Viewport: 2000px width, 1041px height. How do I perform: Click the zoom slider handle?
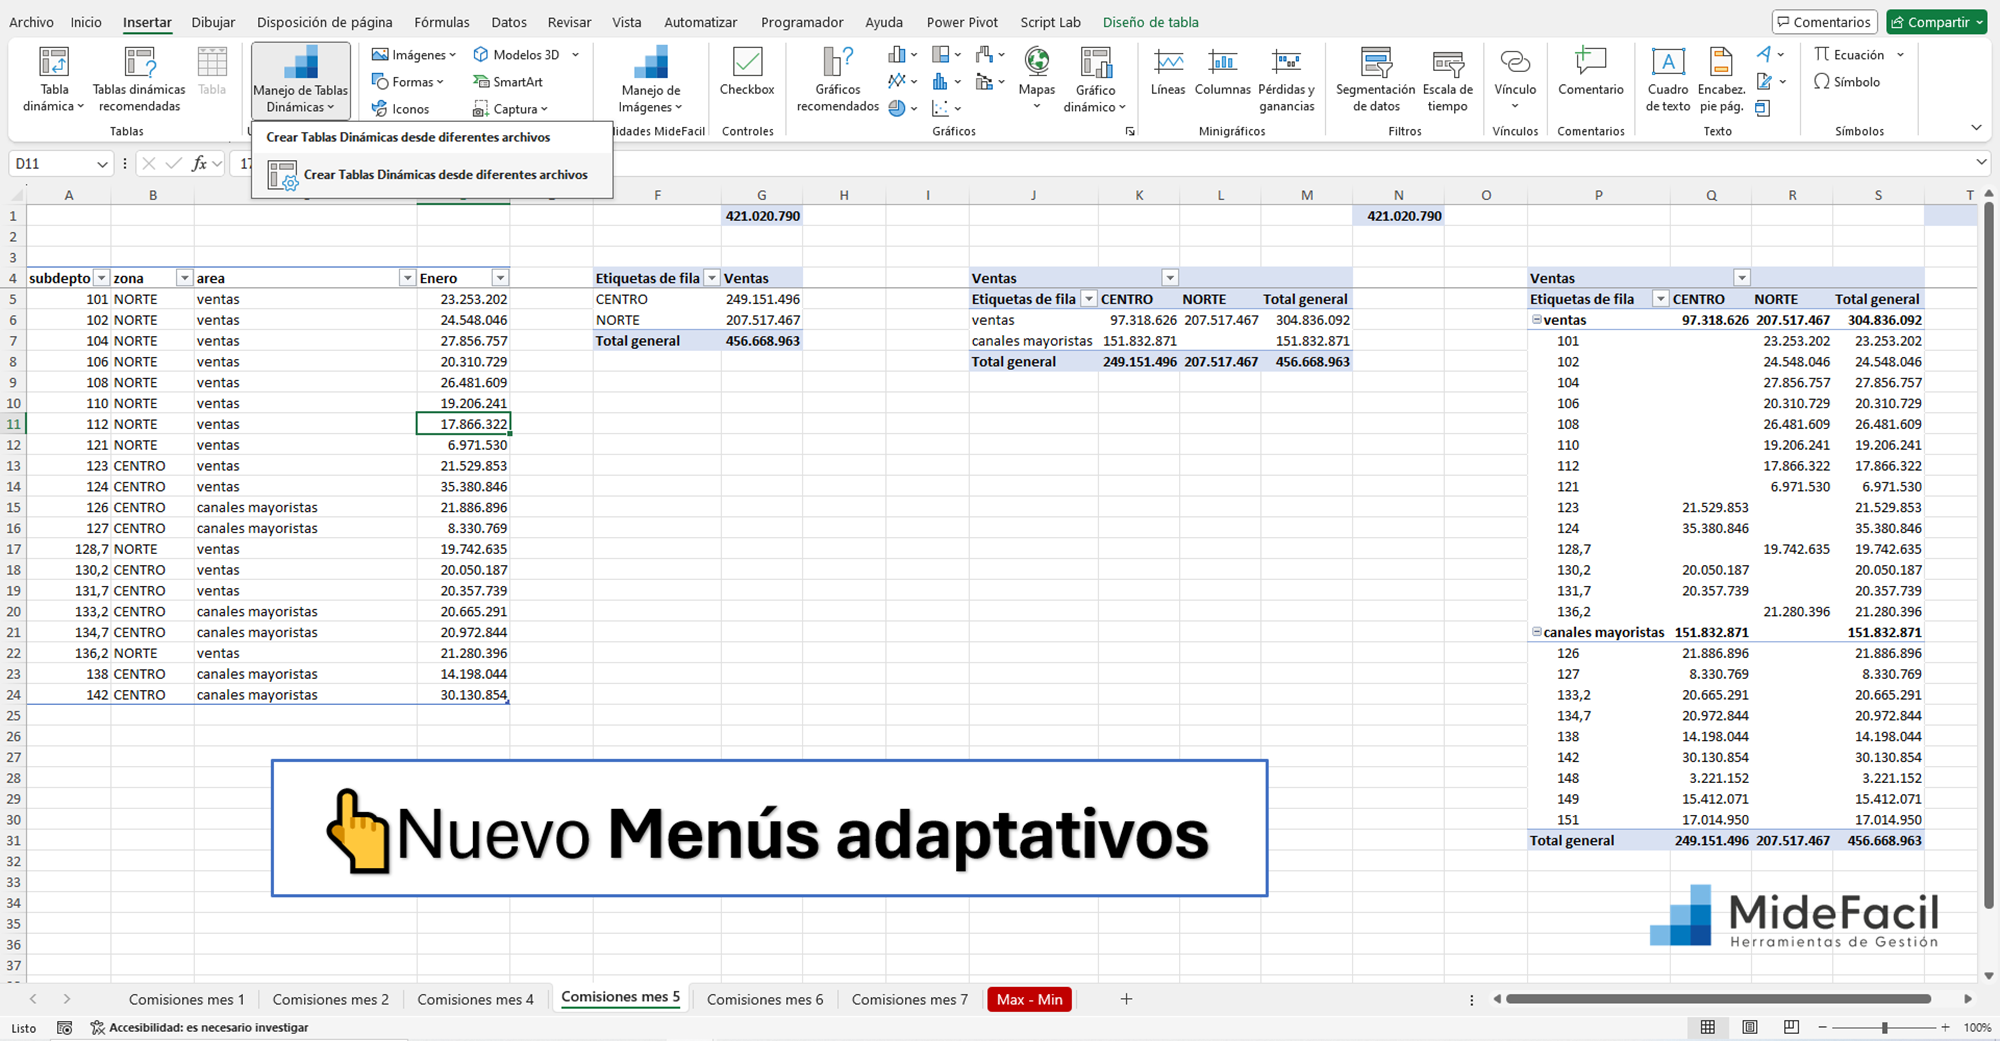tap(1884, 1028)
